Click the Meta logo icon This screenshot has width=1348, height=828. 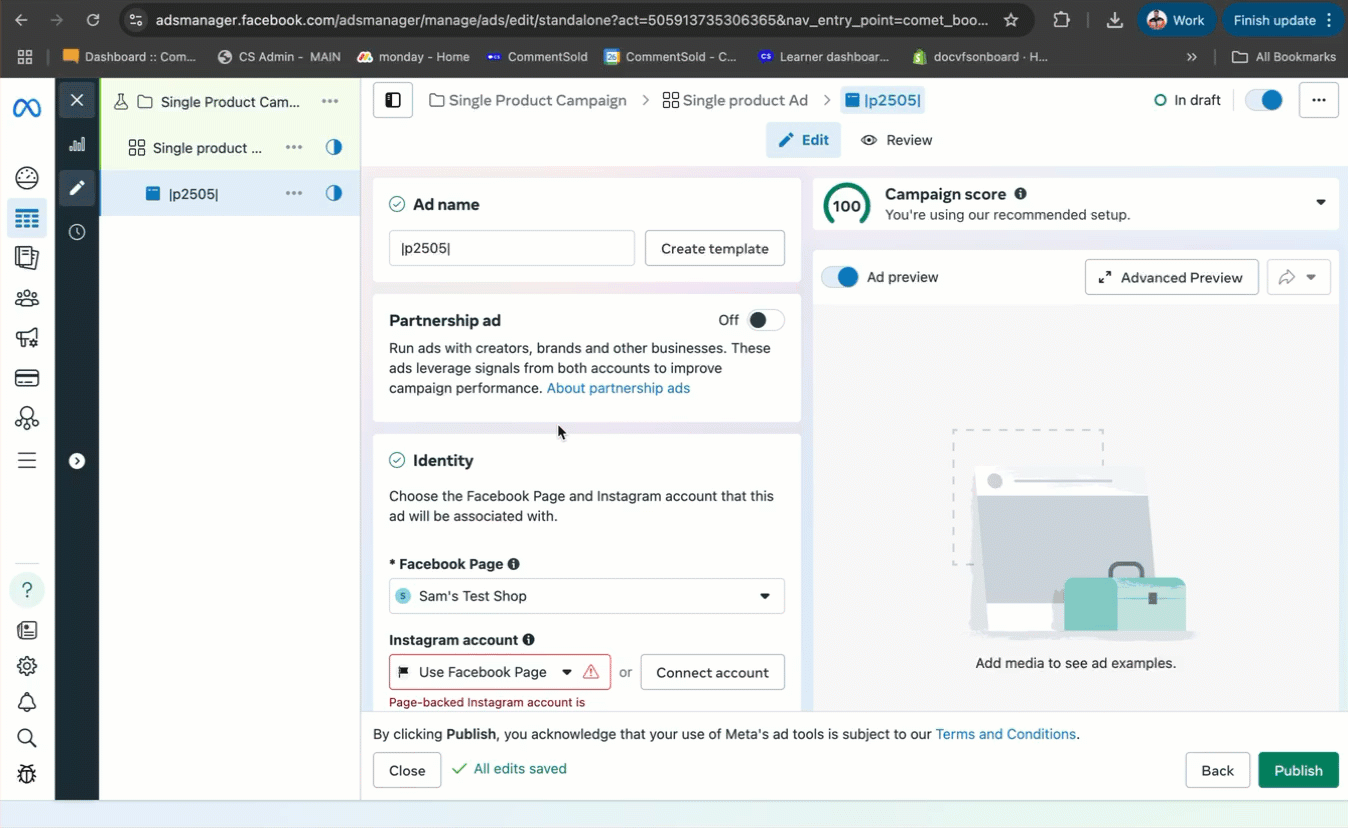click(x=27, y=108)
